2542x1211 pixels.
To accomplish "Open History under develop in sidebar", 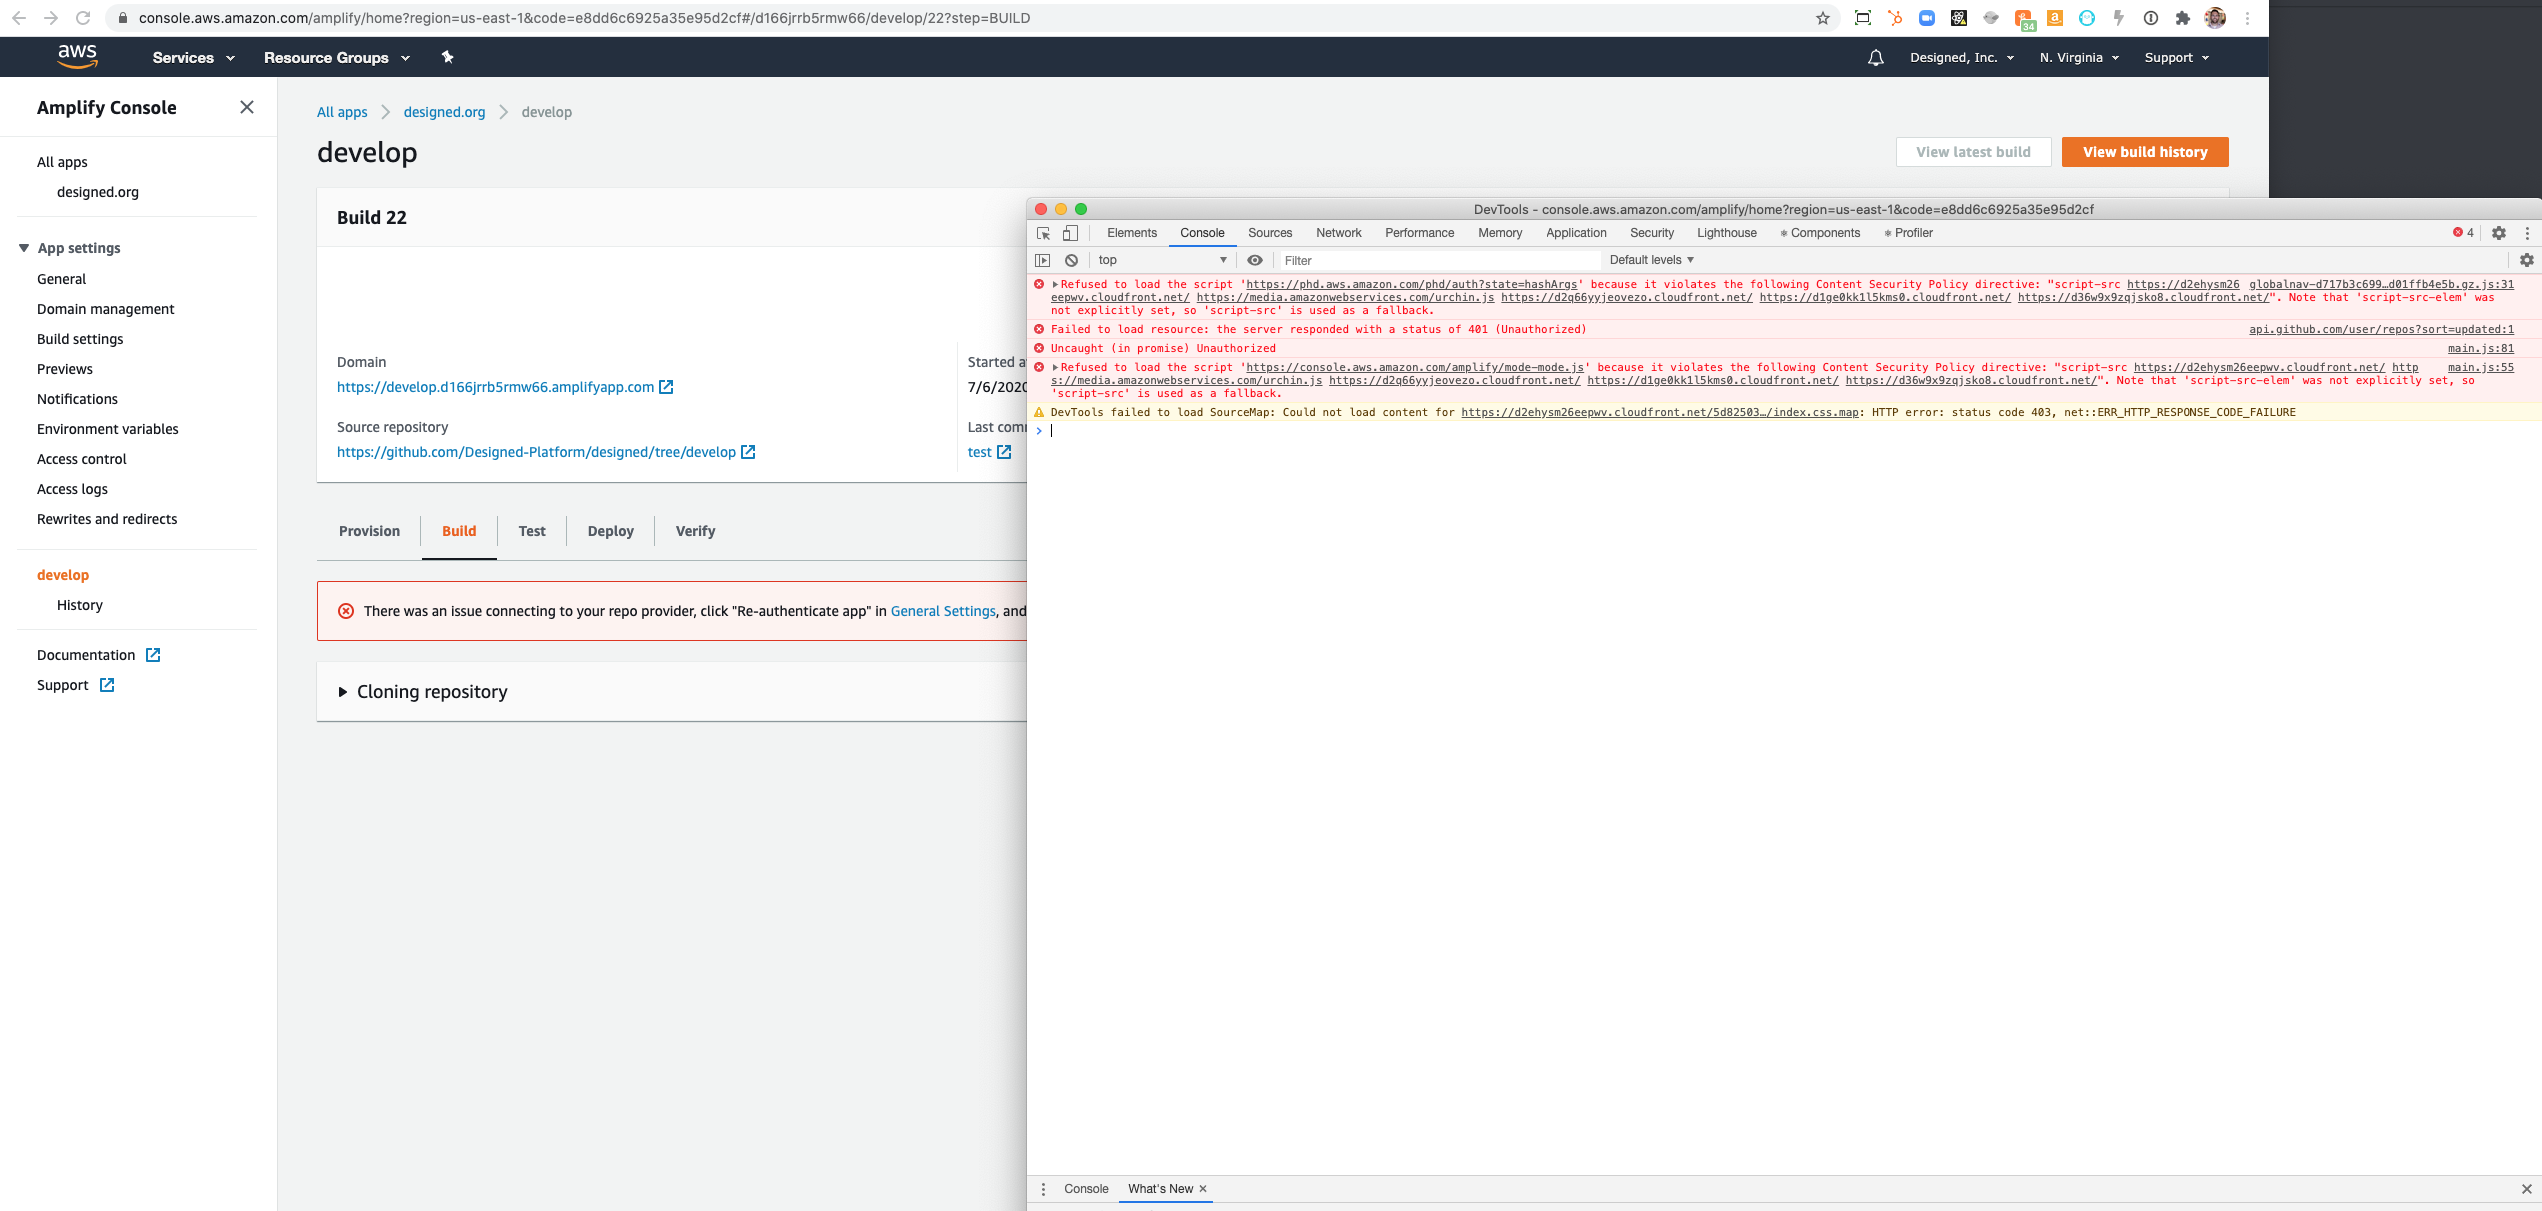I will coord(80,605).
